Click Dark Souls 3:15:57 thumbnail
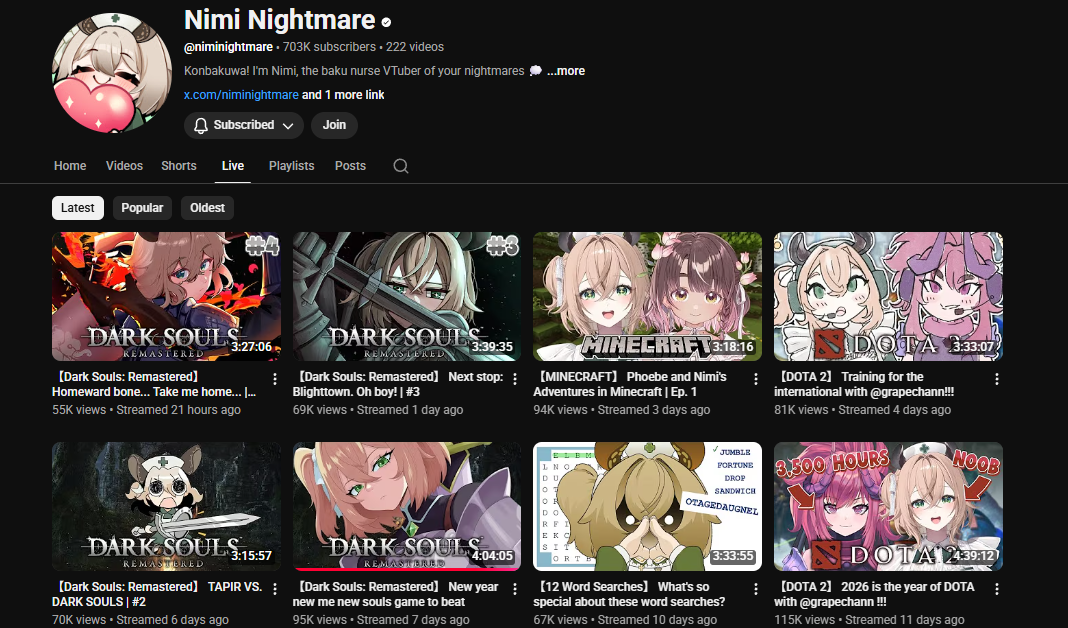The width and height of the screenshot is (1068, 628). click(166, 506)
